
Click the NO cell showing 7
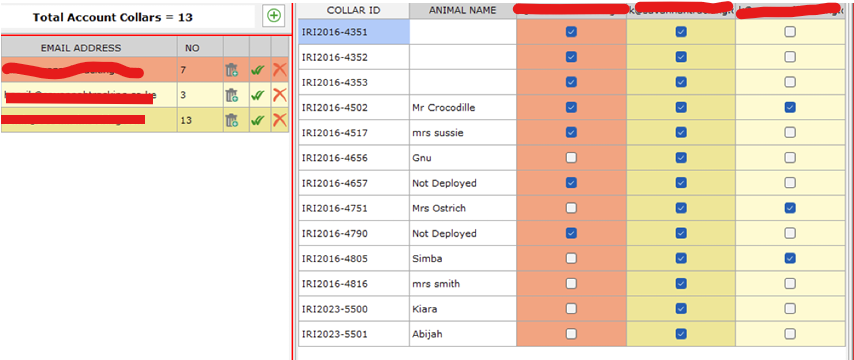pos(200,70)
